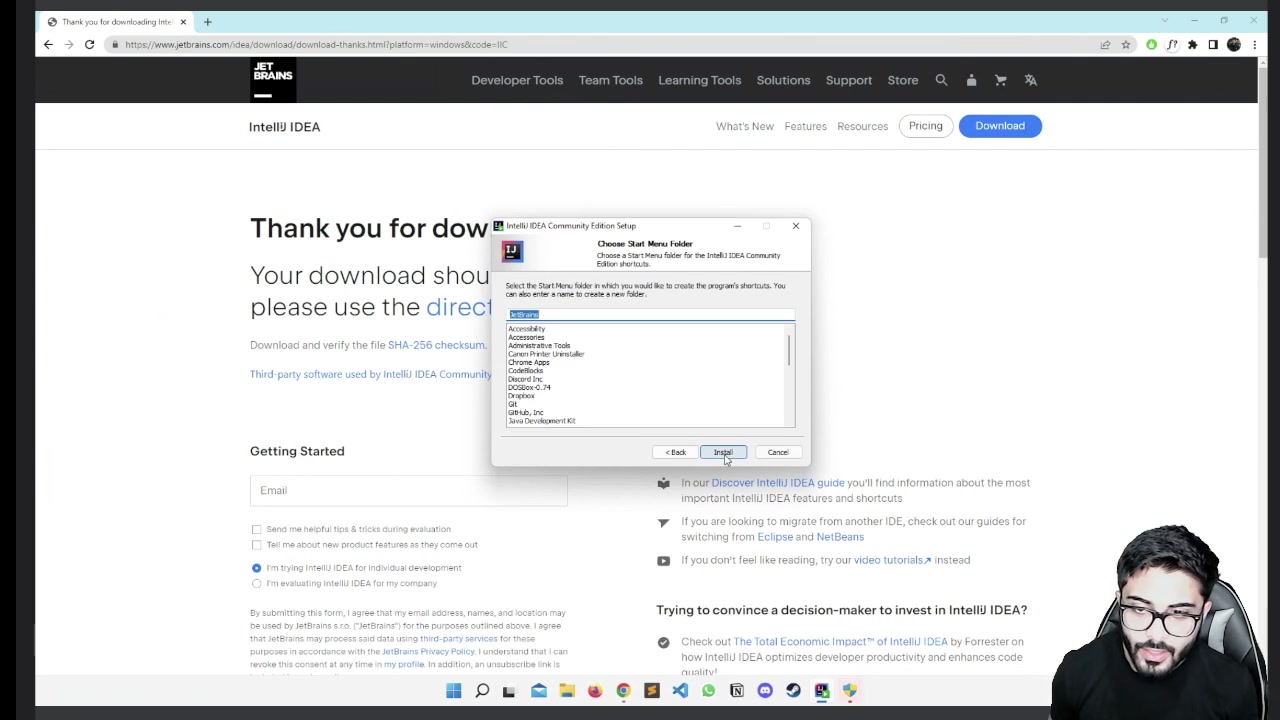Open the JetBrains Privacy Policy link

click(x=428, y=651)
